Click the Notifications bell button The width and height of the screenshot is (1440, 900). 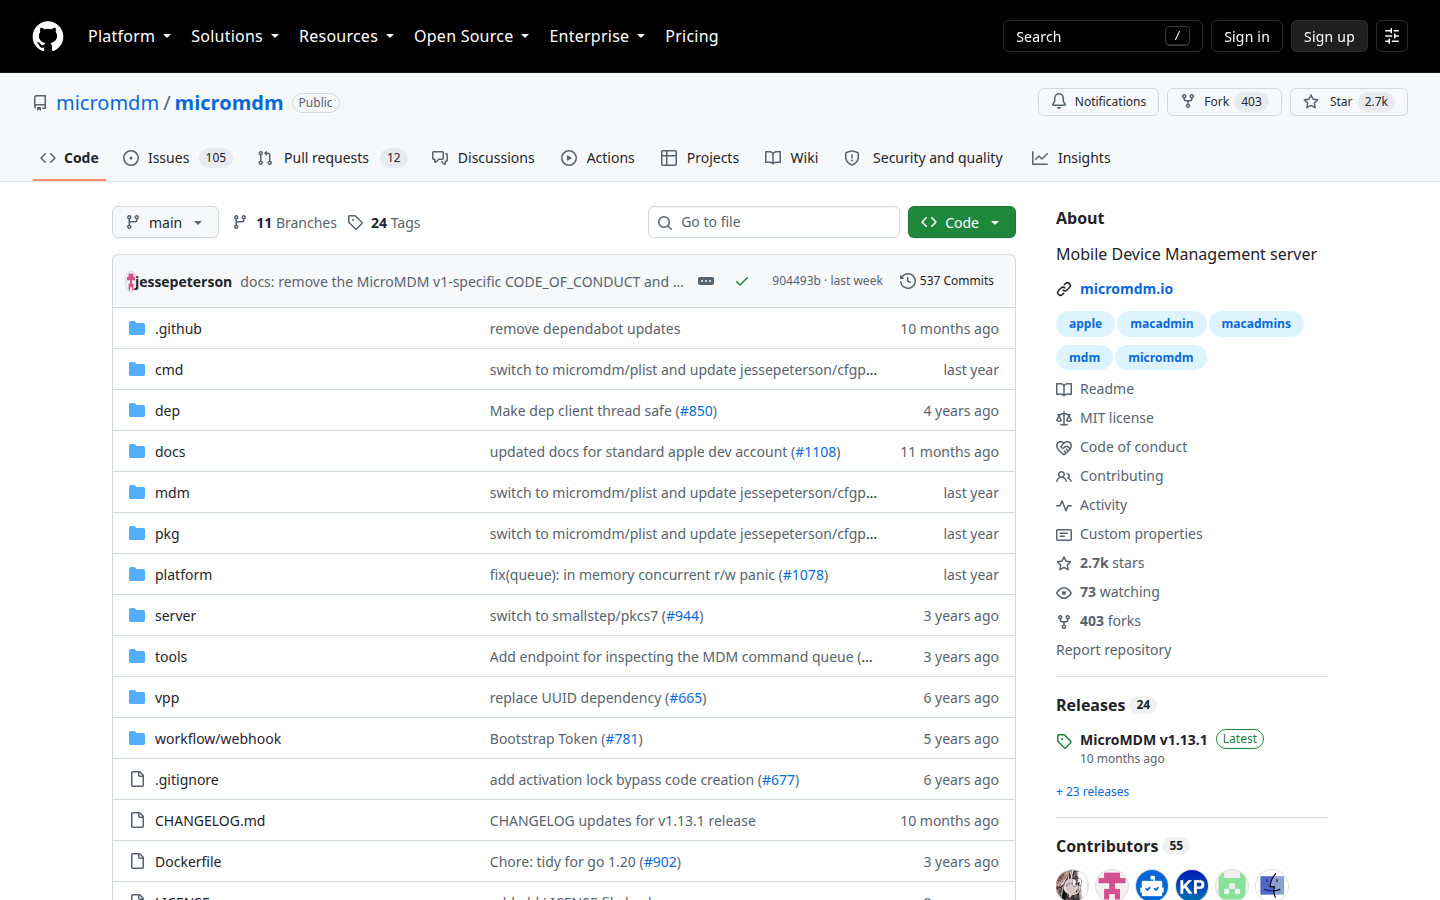click(1098, 102)
